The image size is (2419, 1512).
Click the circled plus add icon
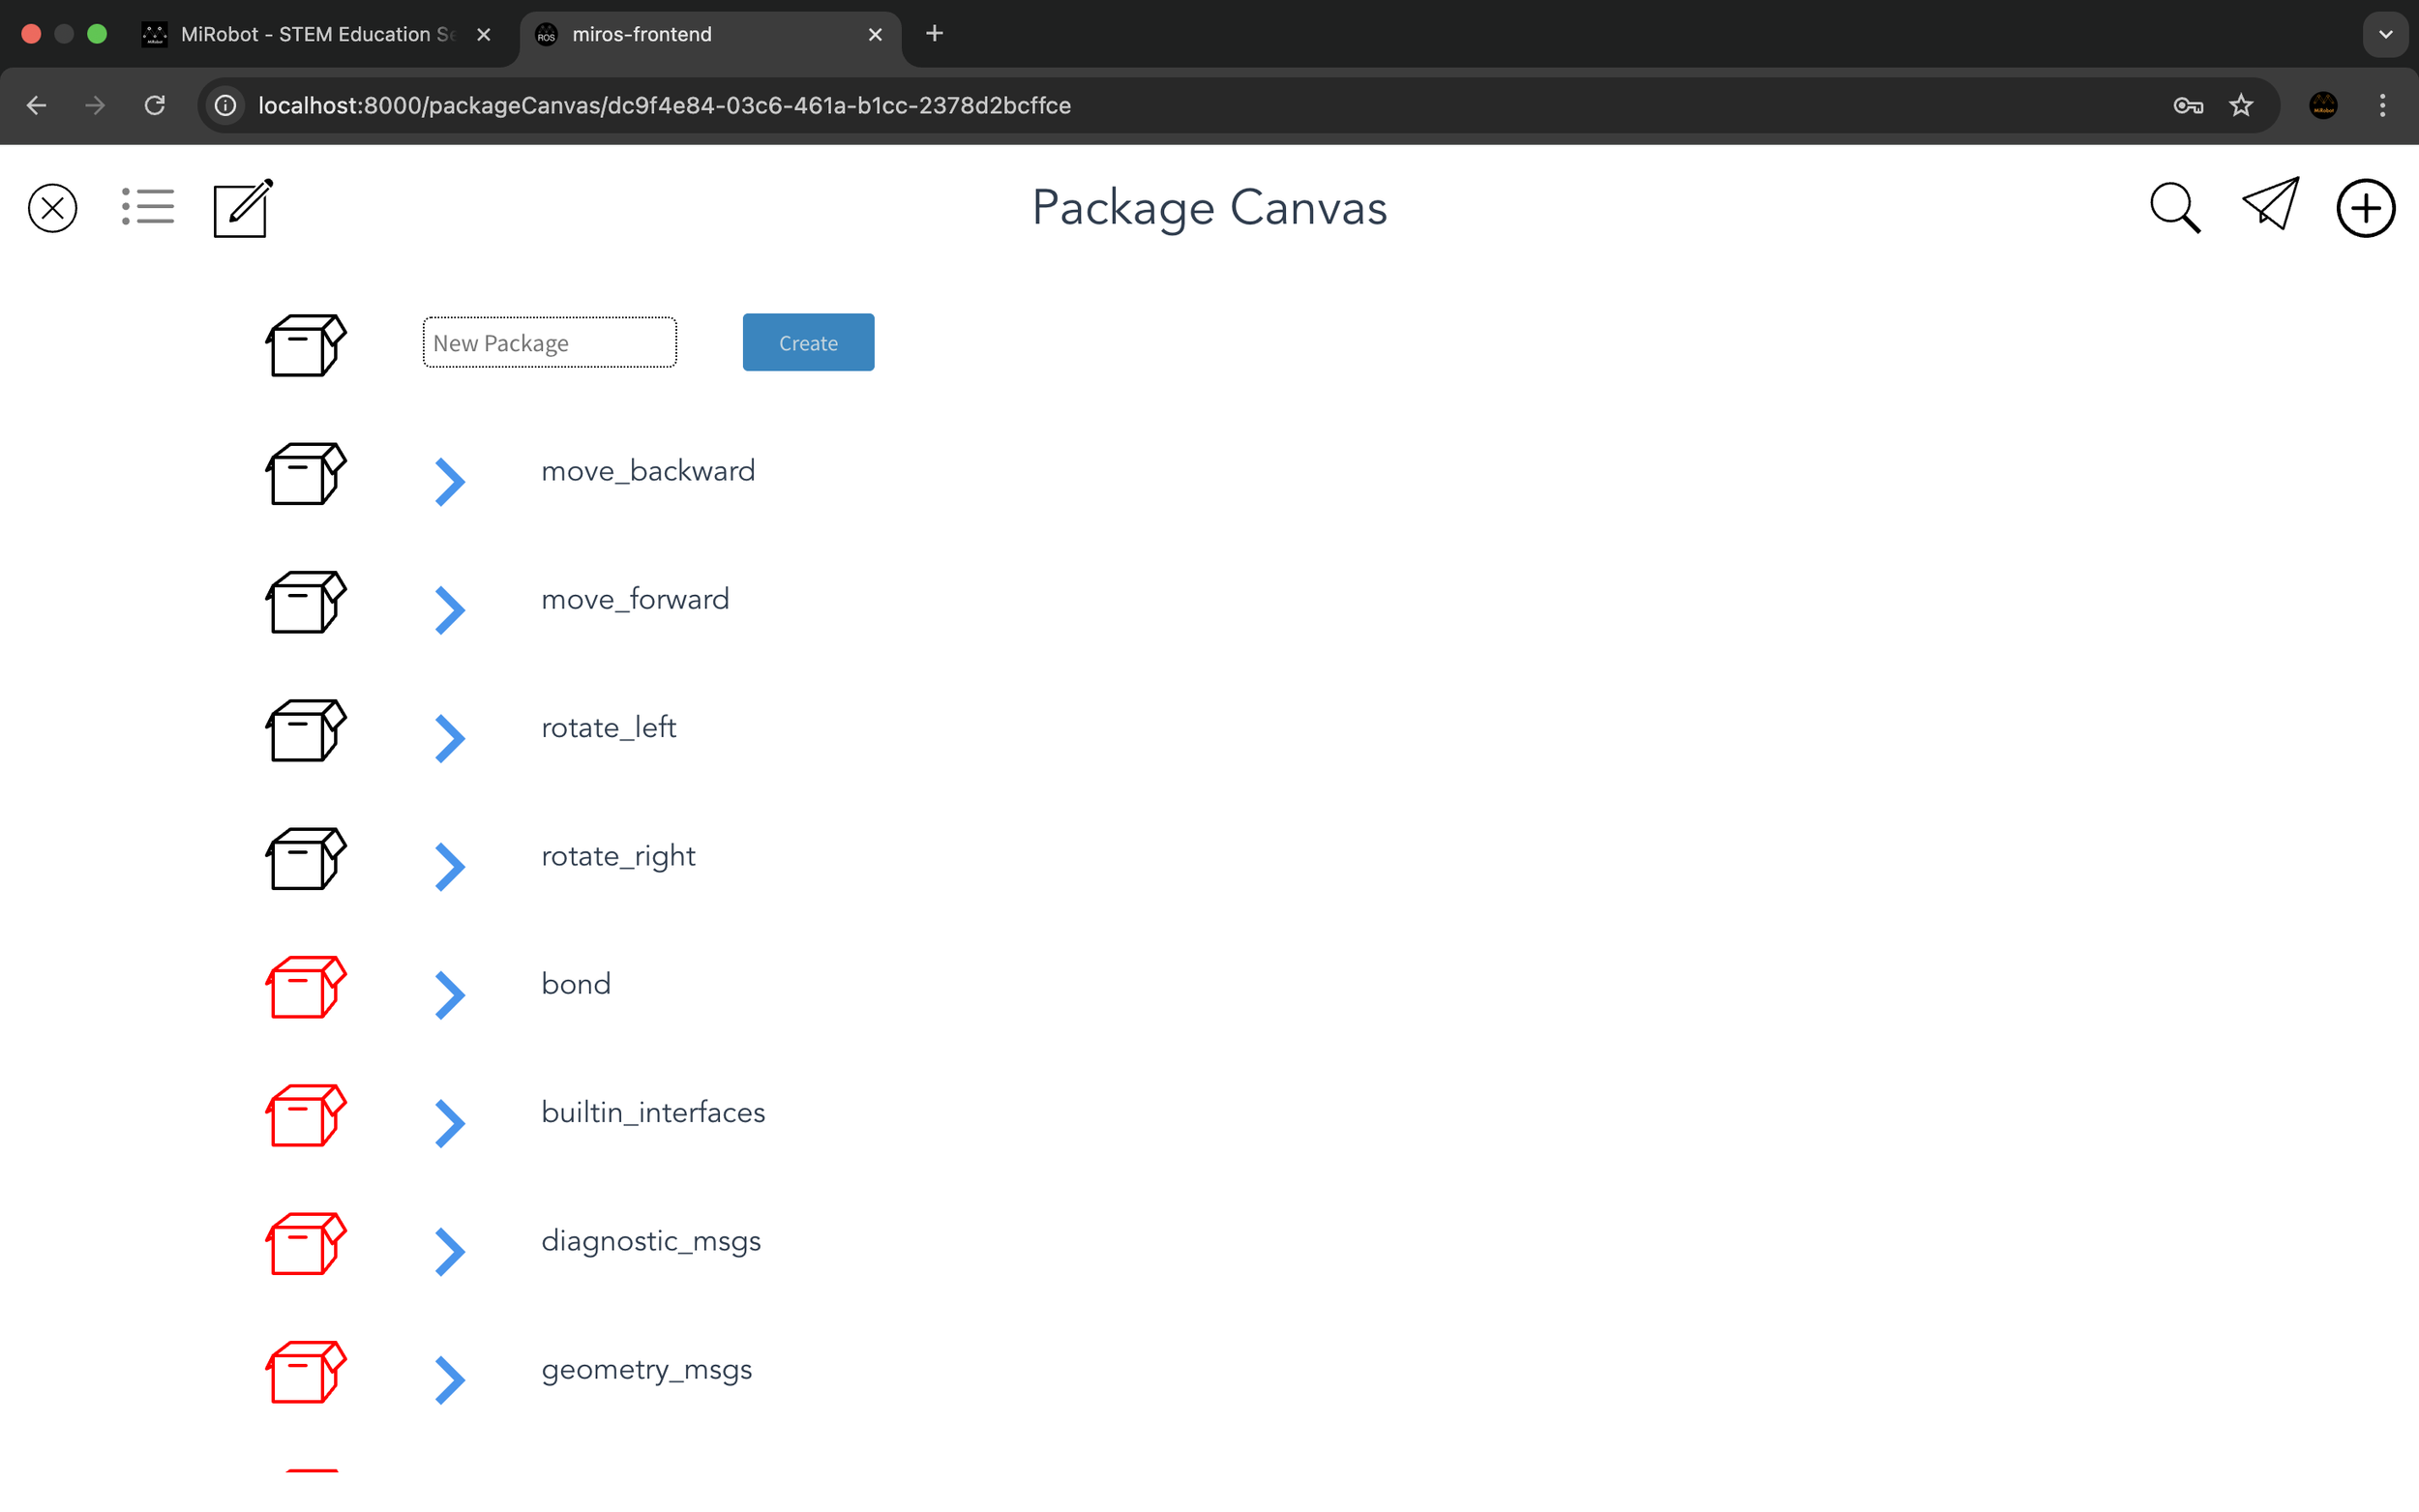[2364, 208]
